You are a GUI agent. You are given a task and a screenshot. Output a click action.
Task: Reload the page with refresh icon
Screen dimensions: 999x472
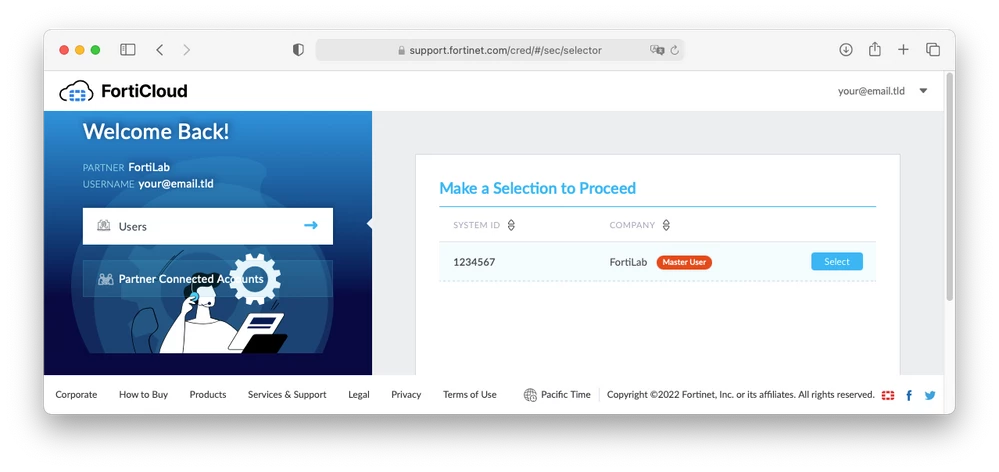point(675,50)
